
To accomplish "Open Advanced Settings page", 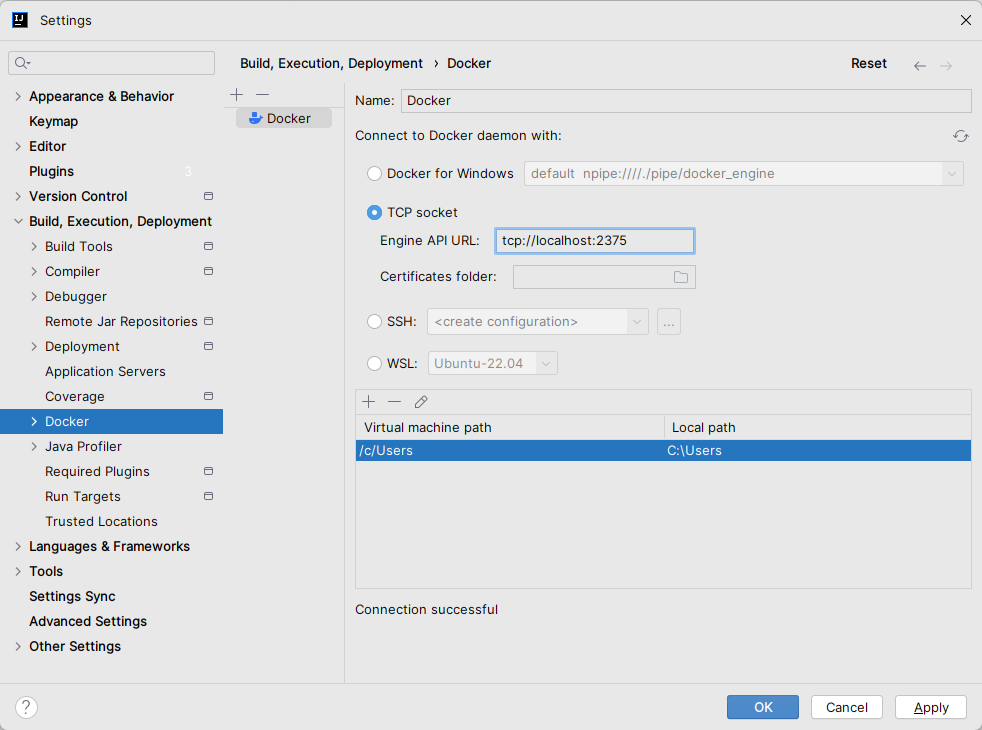I will click(x=88, y=622).
